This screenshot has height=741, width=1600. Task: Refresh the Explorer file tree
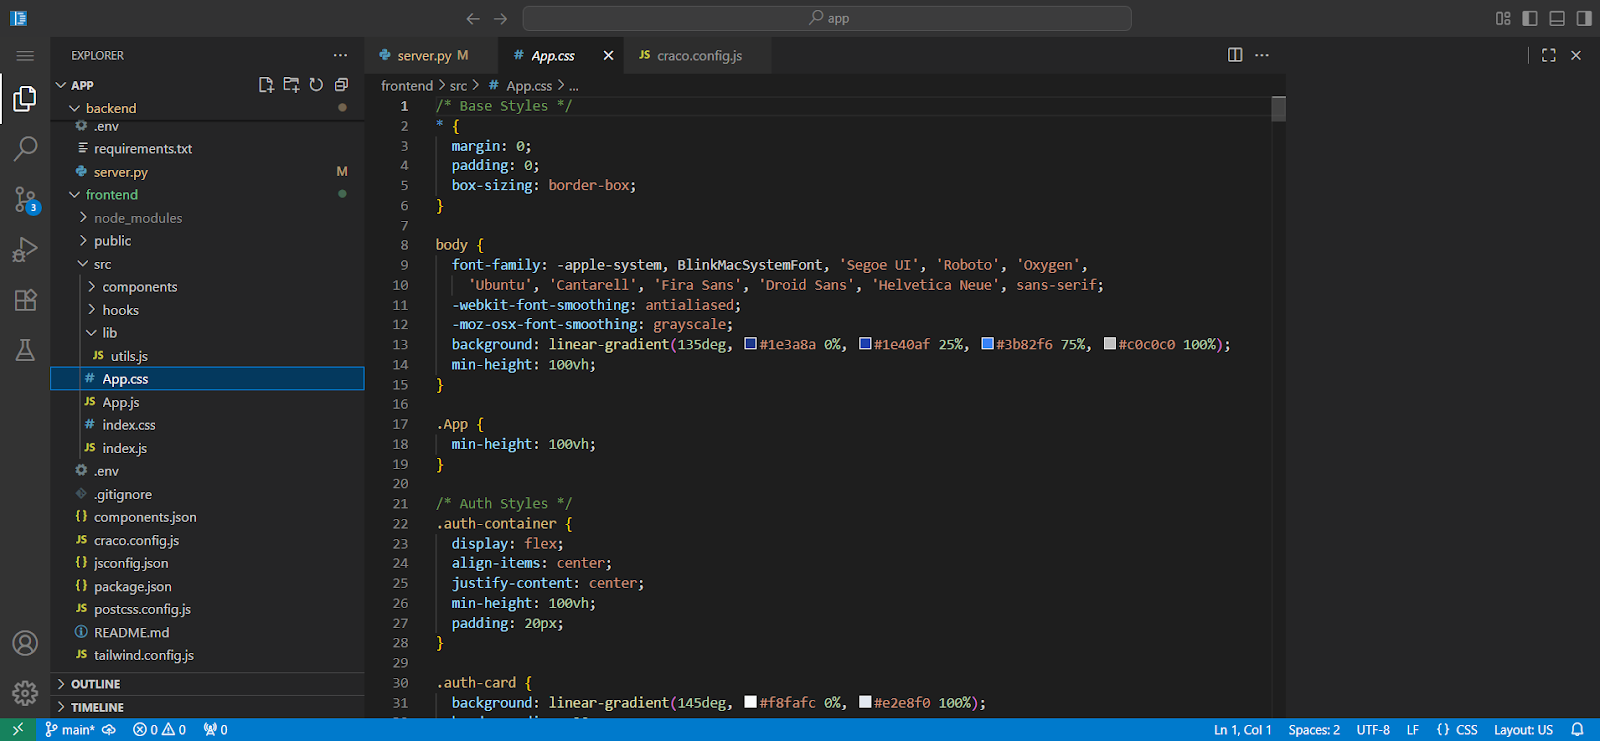316,85
